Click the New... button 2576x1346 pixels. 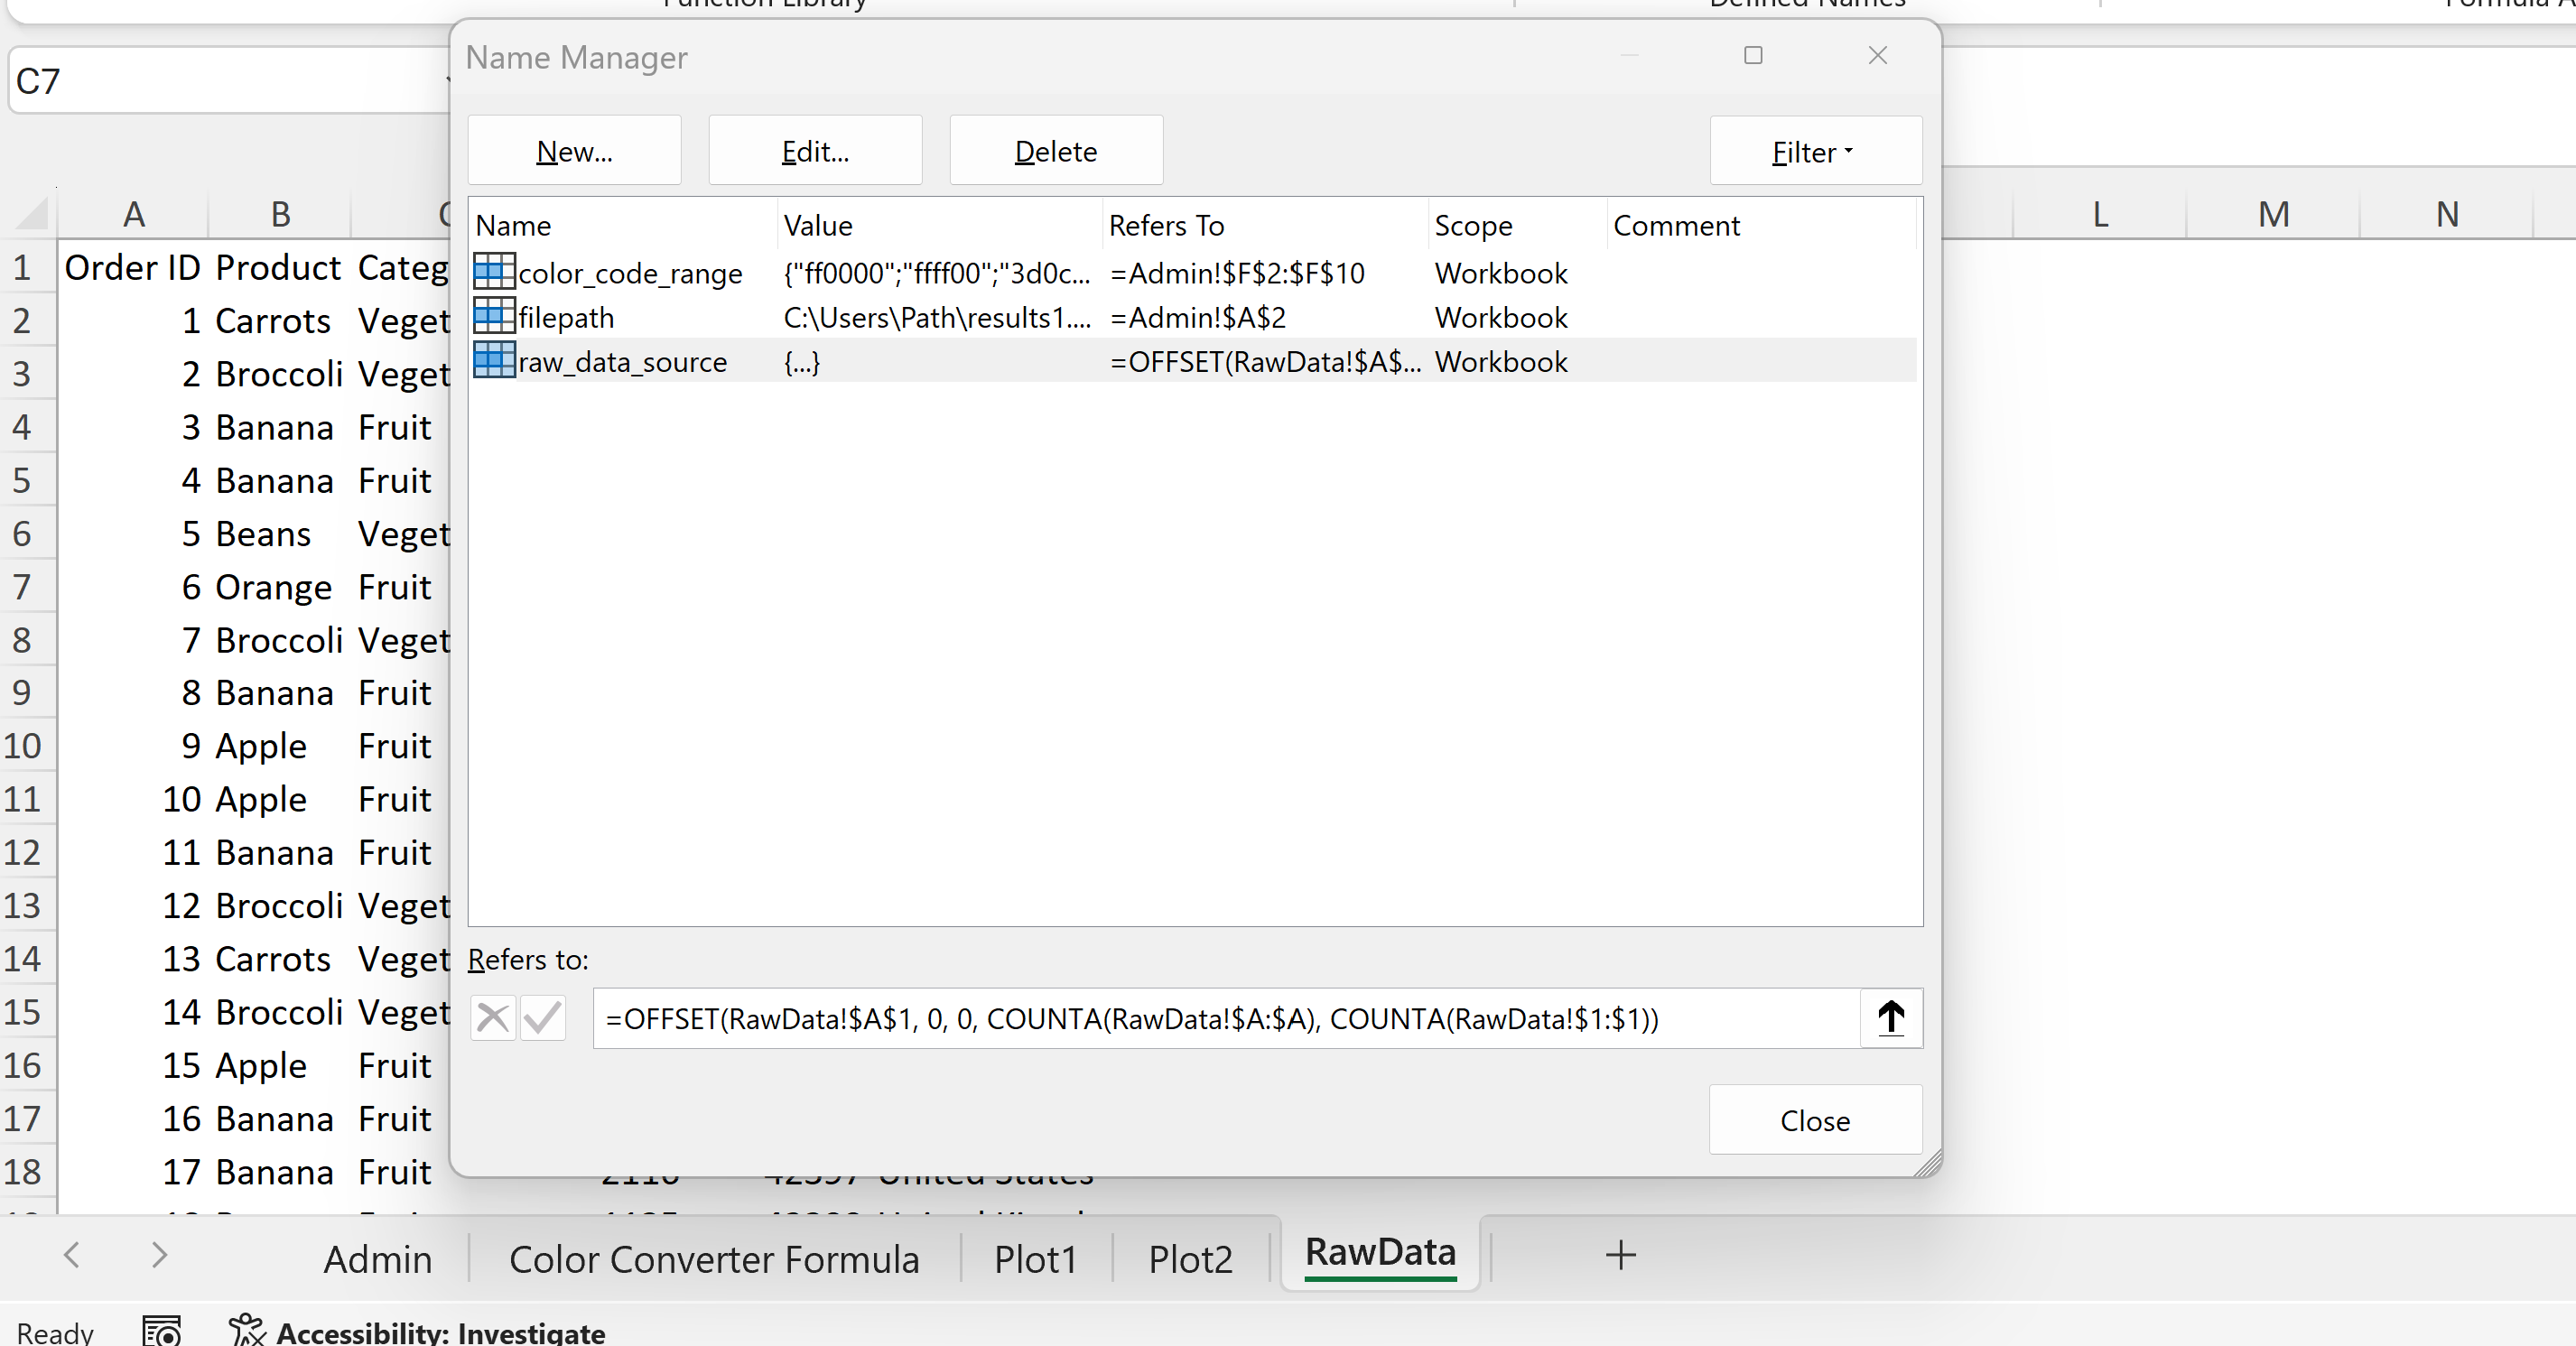click(x=574, y=151)
